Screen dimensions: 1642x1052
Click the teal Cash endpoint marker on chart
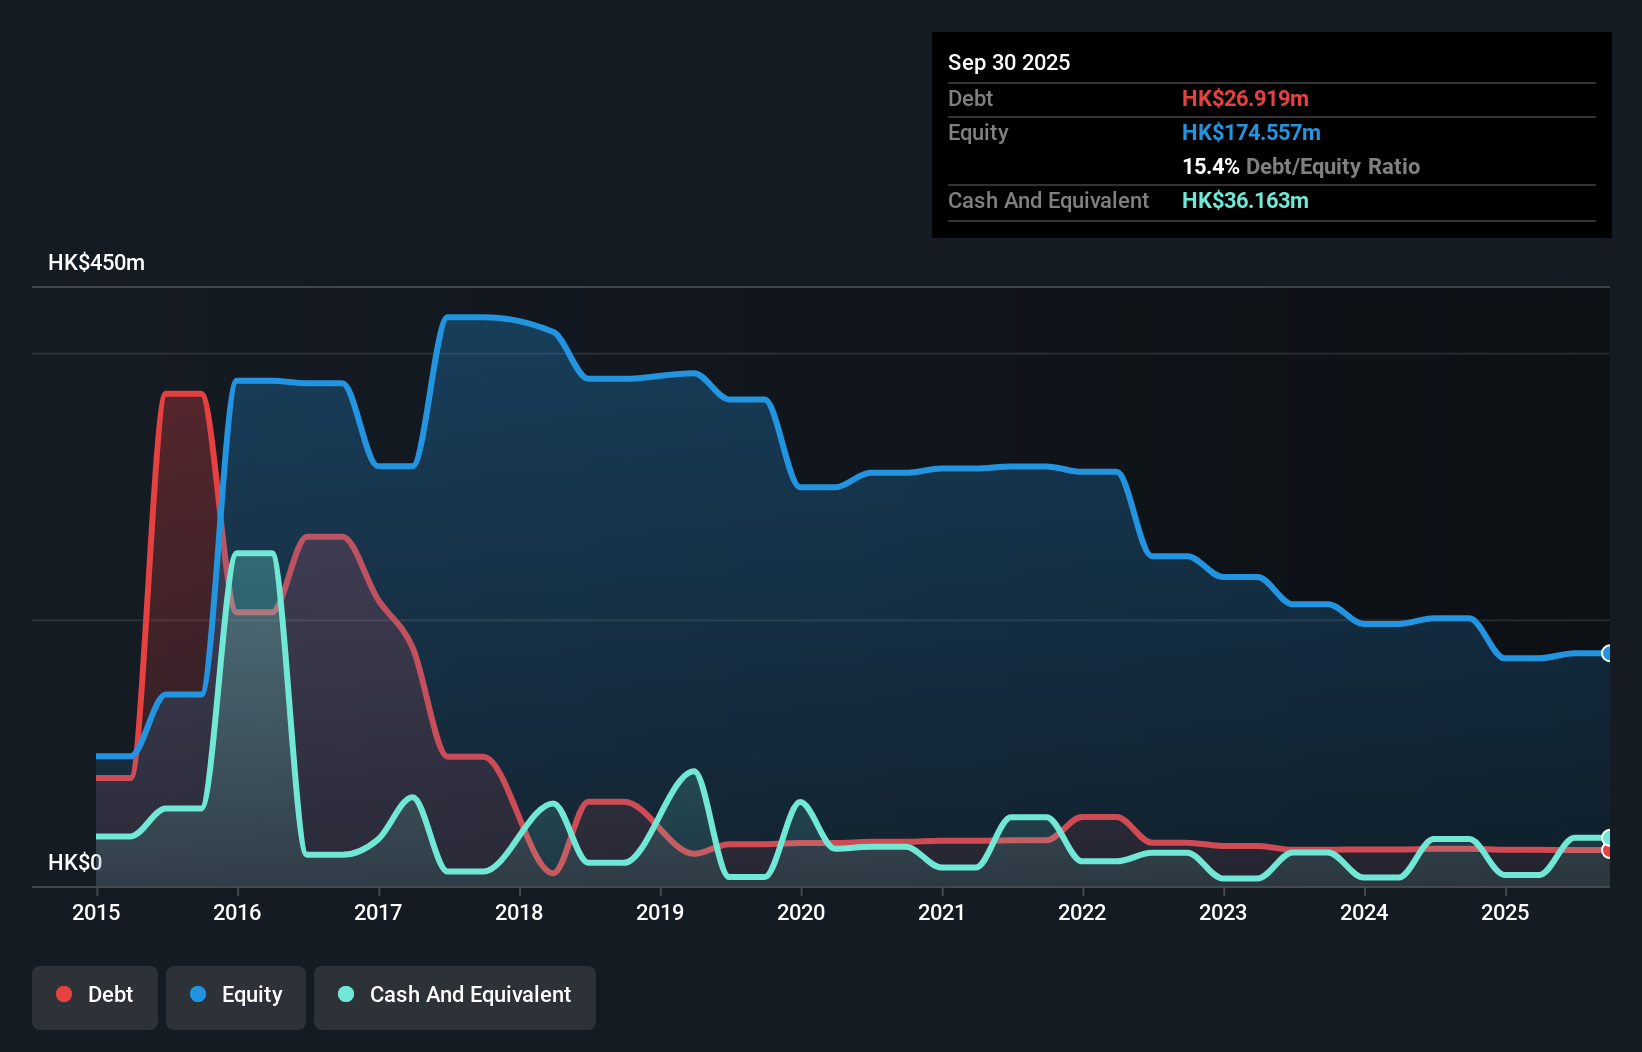point(1606,838)
